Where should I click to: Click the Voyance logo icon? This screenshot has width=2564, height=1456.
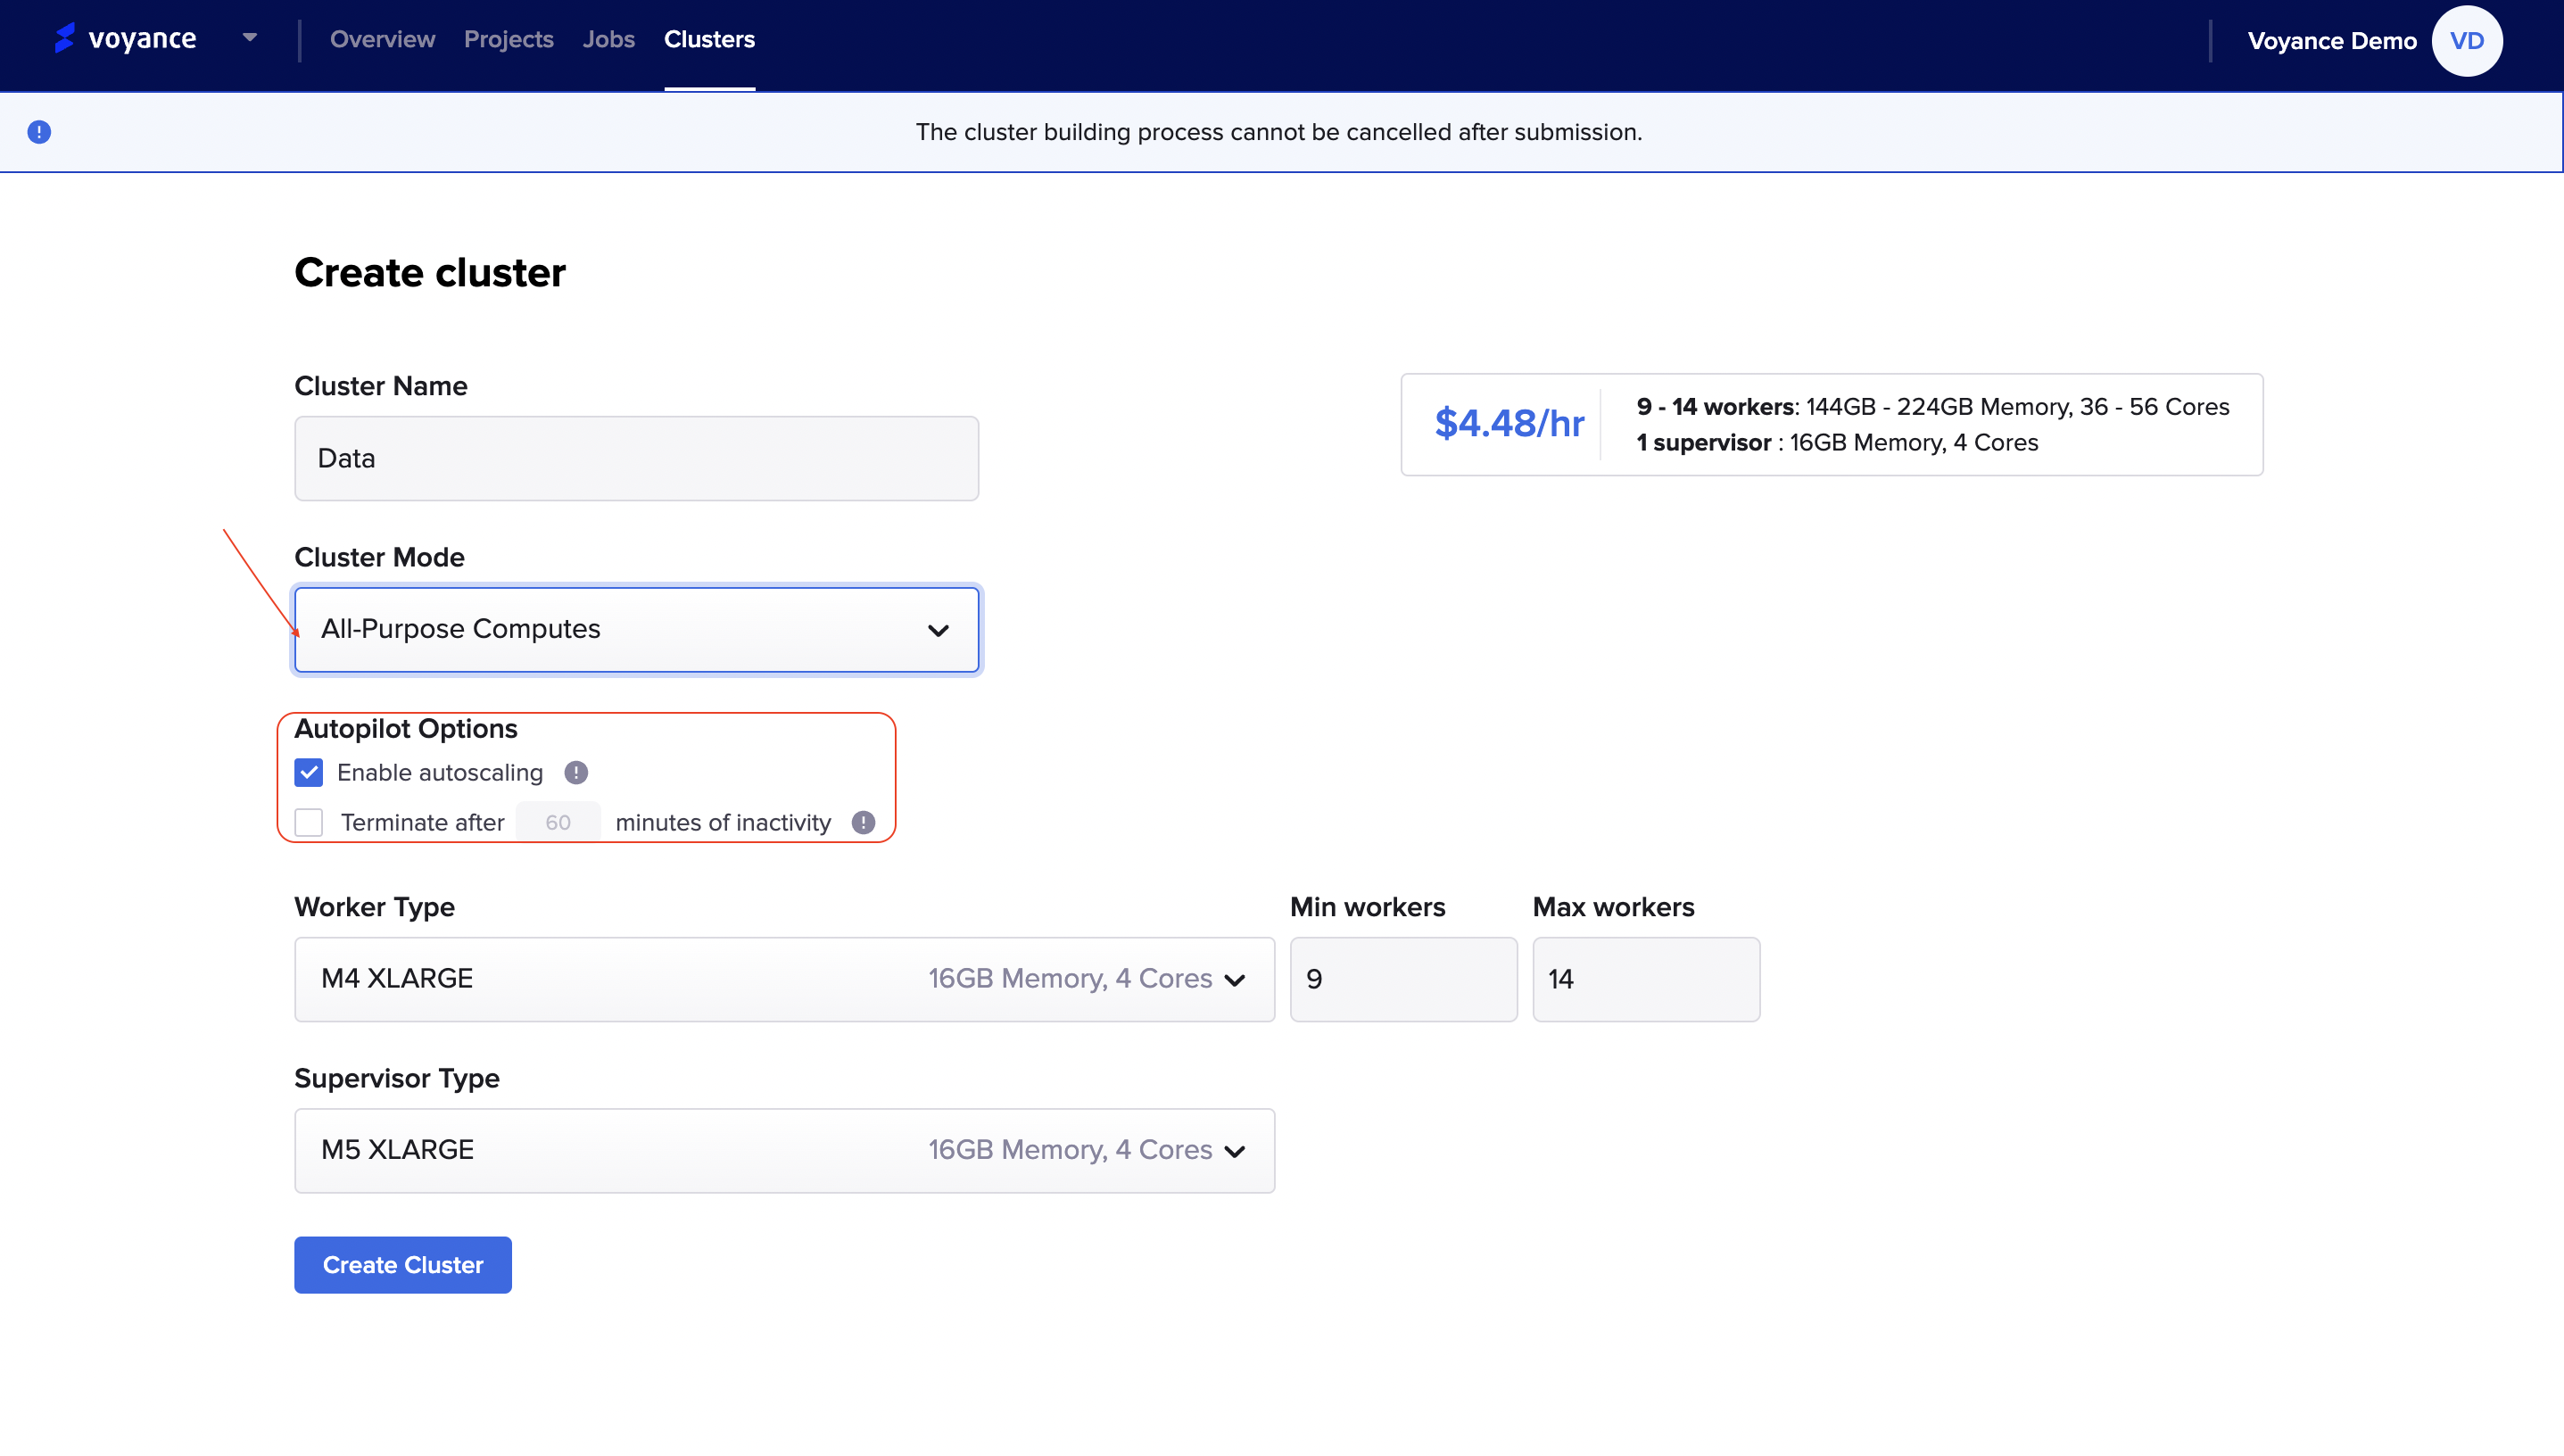(65, 38)
